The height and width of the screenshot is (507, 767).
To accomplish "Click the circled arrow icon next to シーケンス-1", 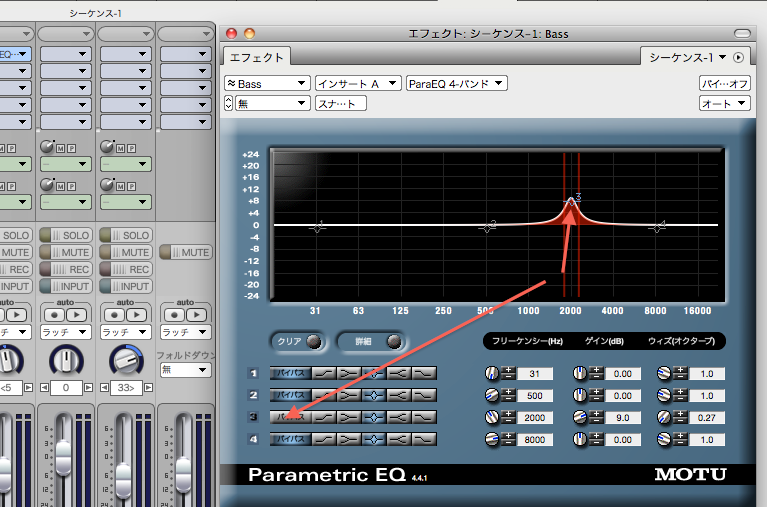I will pos(738,58).
